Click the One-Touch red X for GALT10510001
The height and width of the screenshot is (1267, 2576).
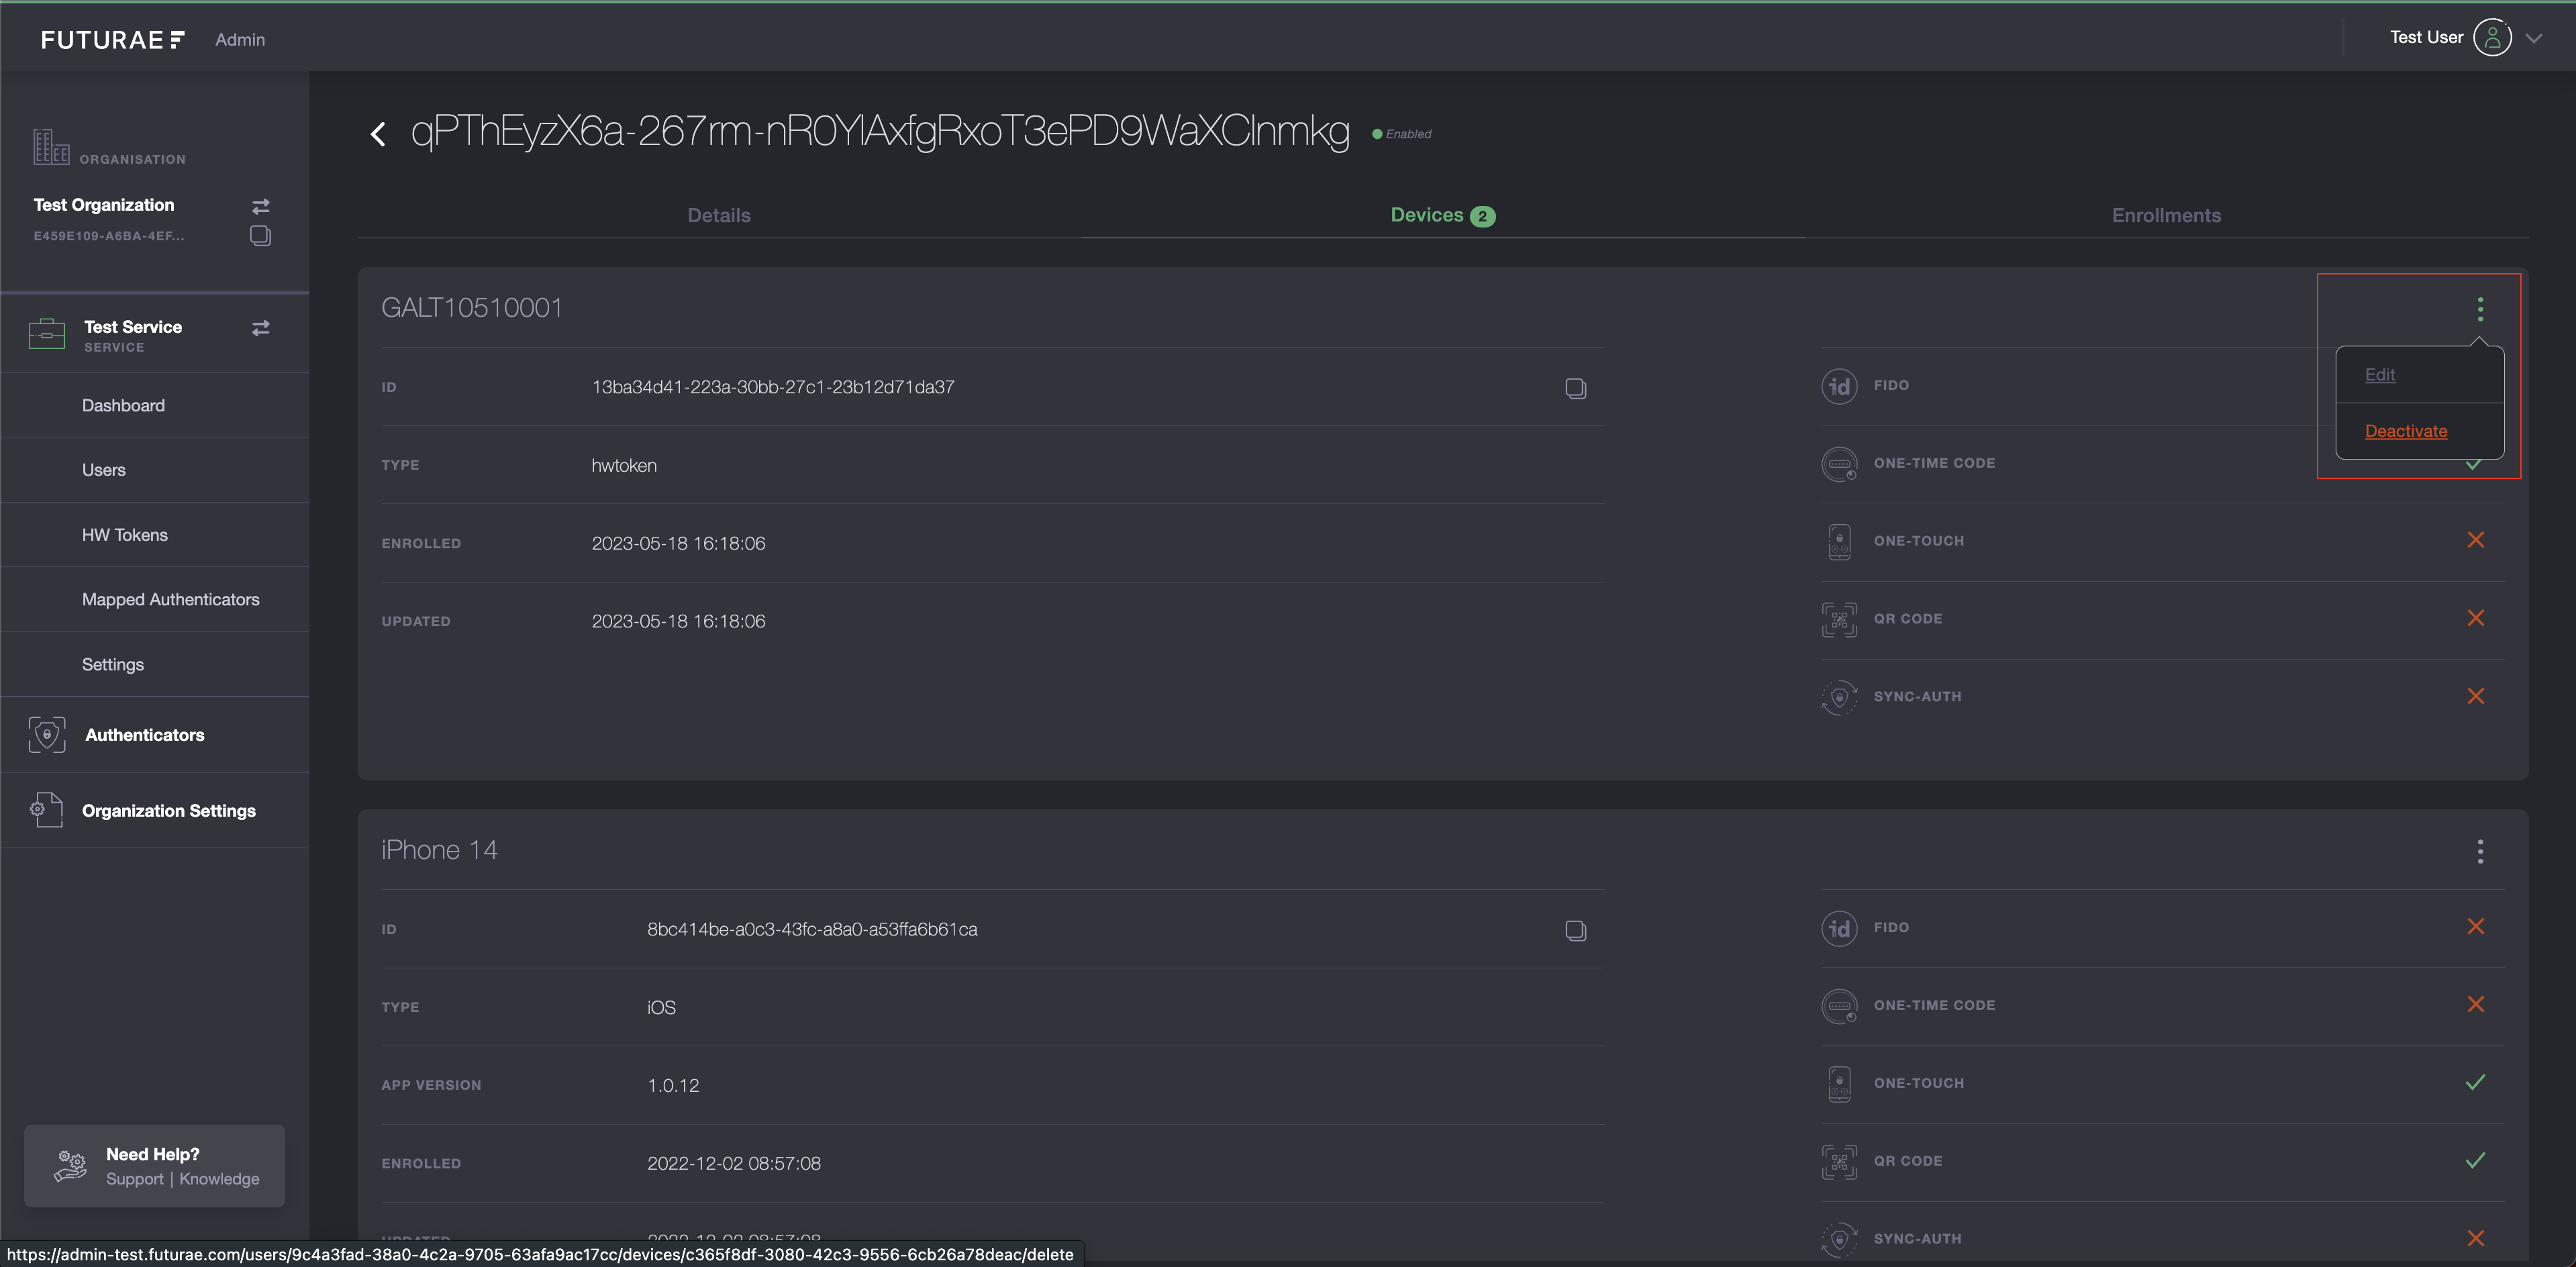[x=2476, y=540]
